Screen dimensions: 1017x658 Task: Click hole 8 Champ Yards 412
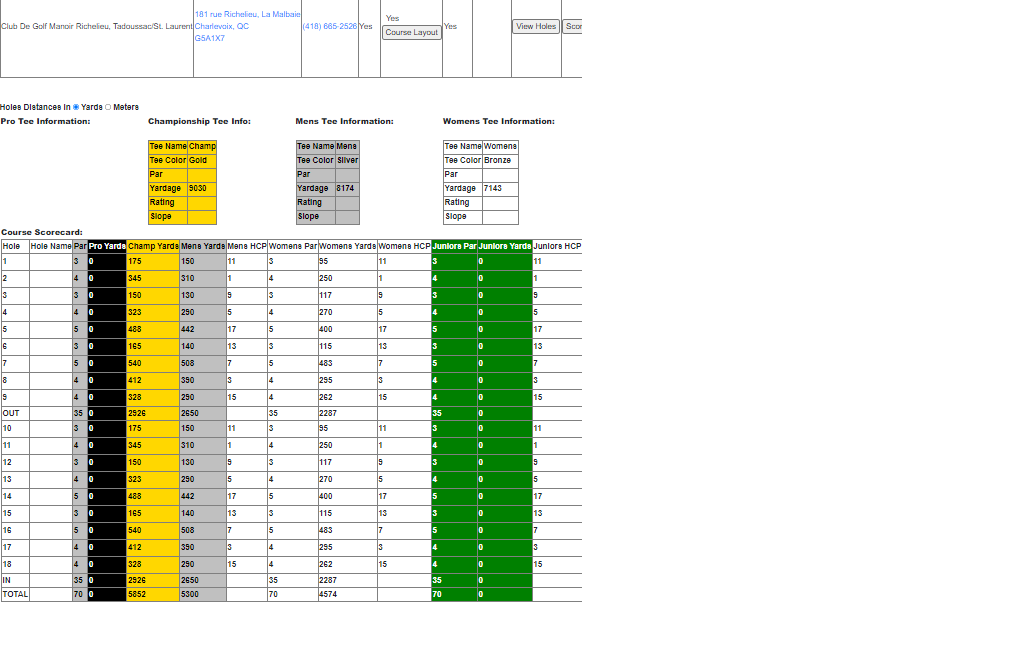click(135, 380)
